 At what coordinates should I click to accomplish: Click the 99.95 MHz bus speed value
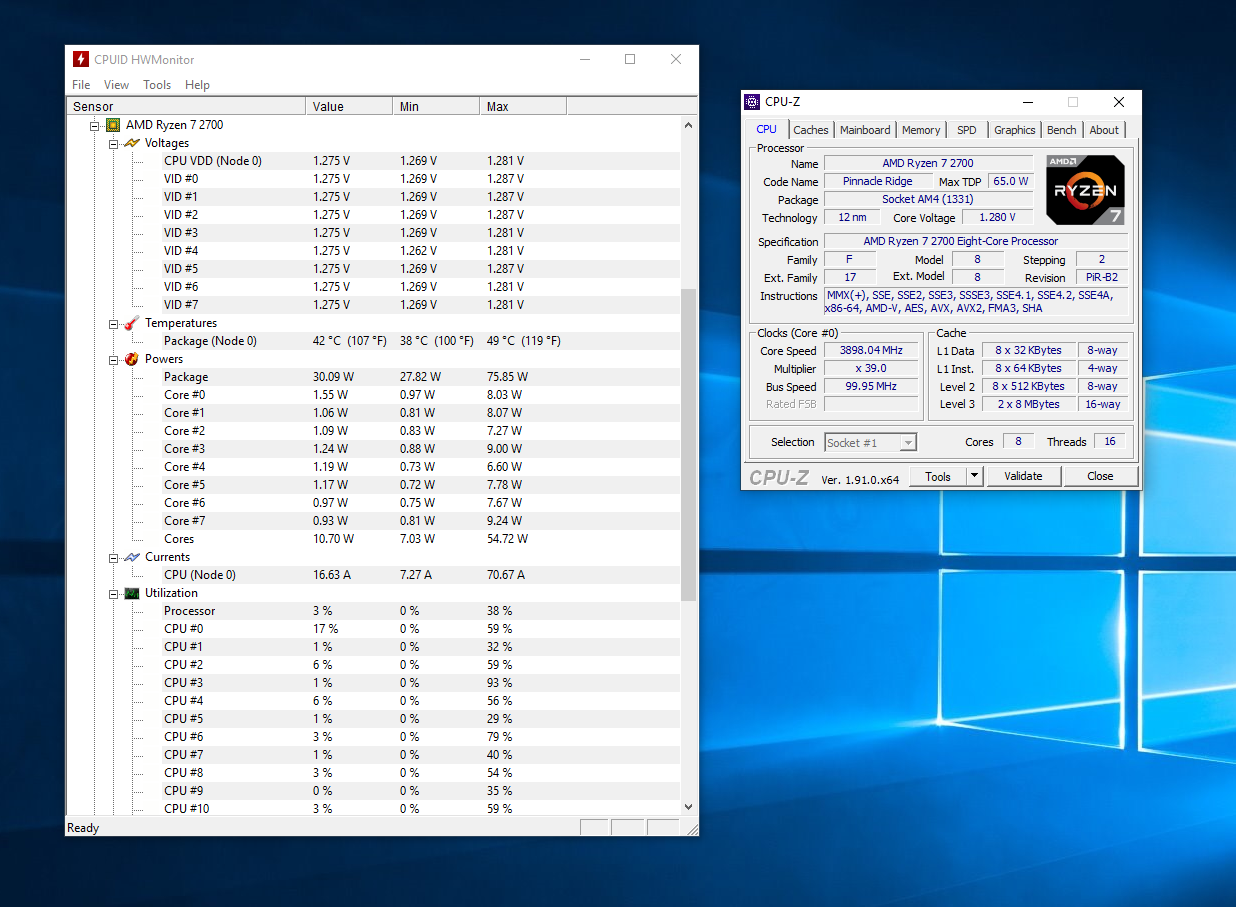pos(871,387)
